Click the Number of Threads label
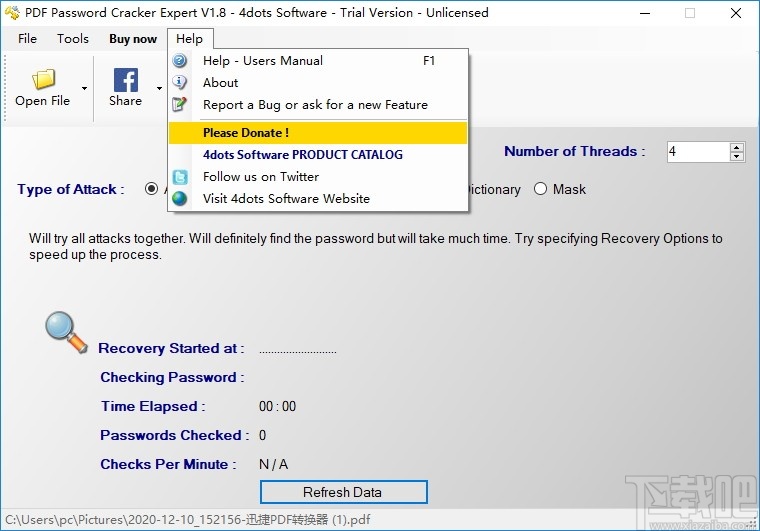The height and width of the screenshot is (531, 760). (575, 151)
